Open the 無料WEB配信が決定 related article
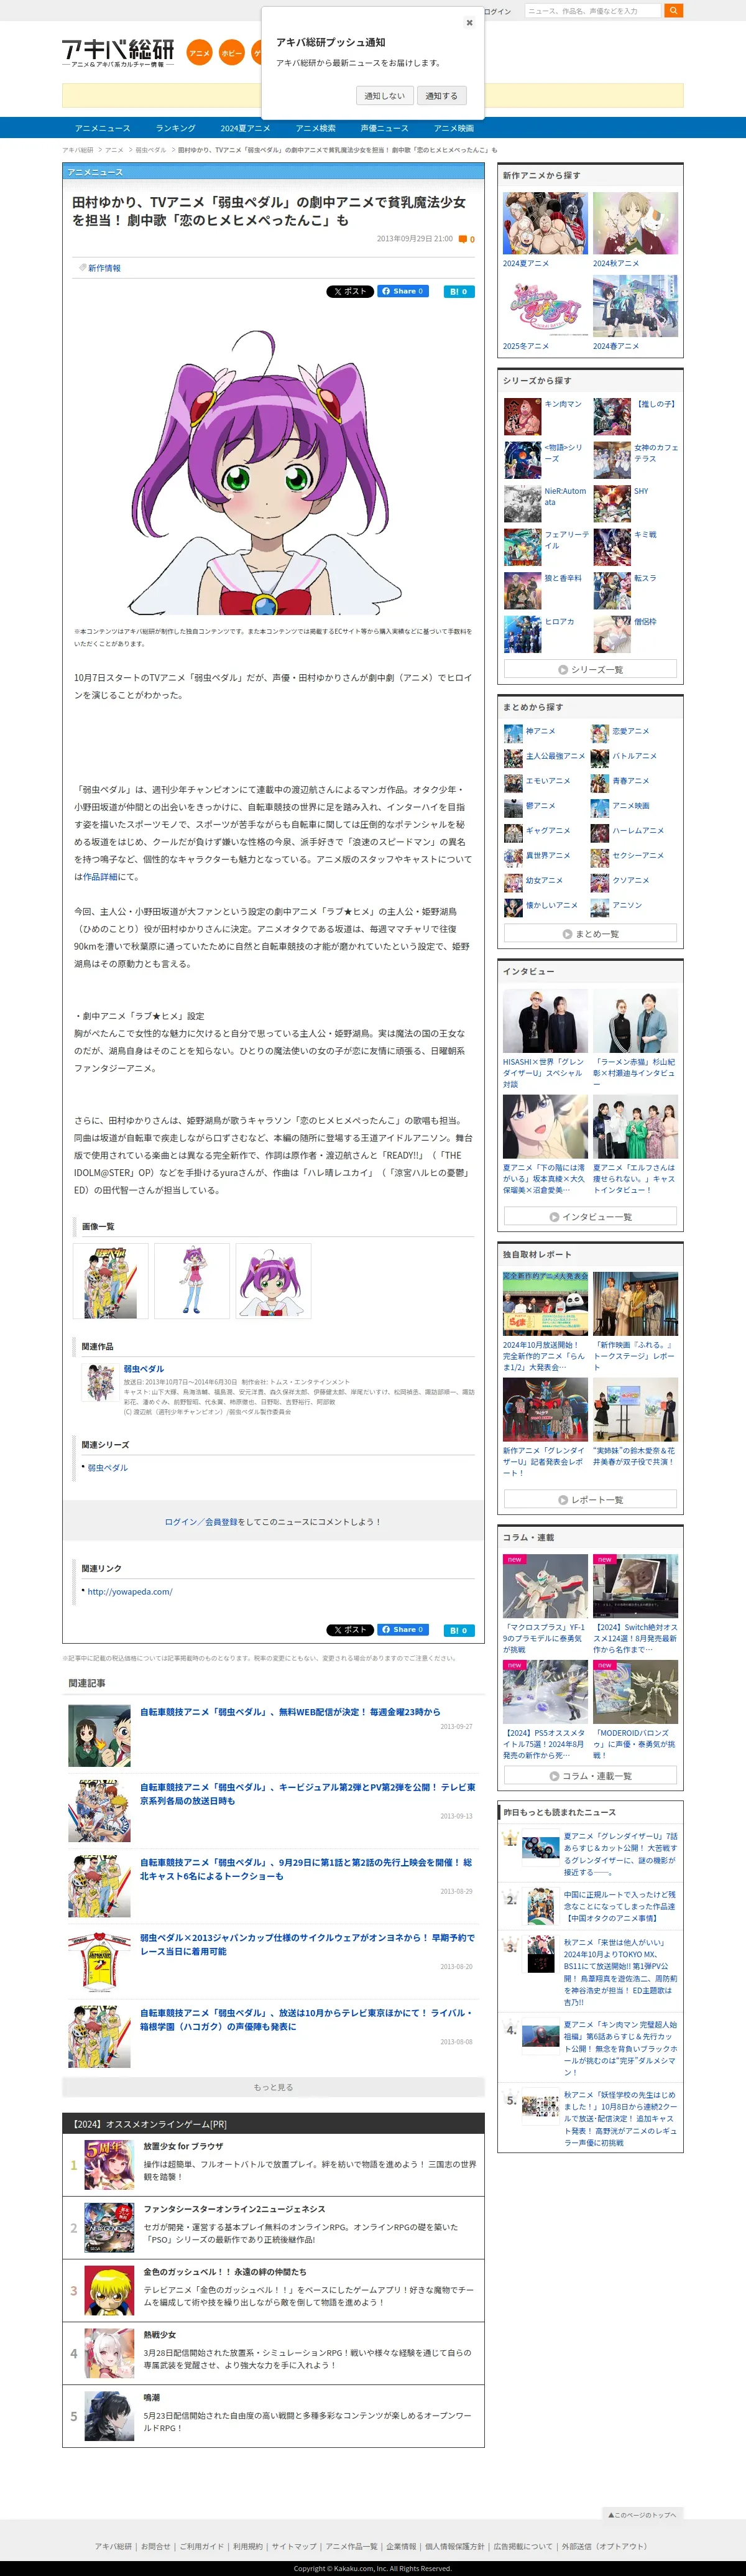Viewport: 746px width, 2576px height. (x=290, y=1712)
